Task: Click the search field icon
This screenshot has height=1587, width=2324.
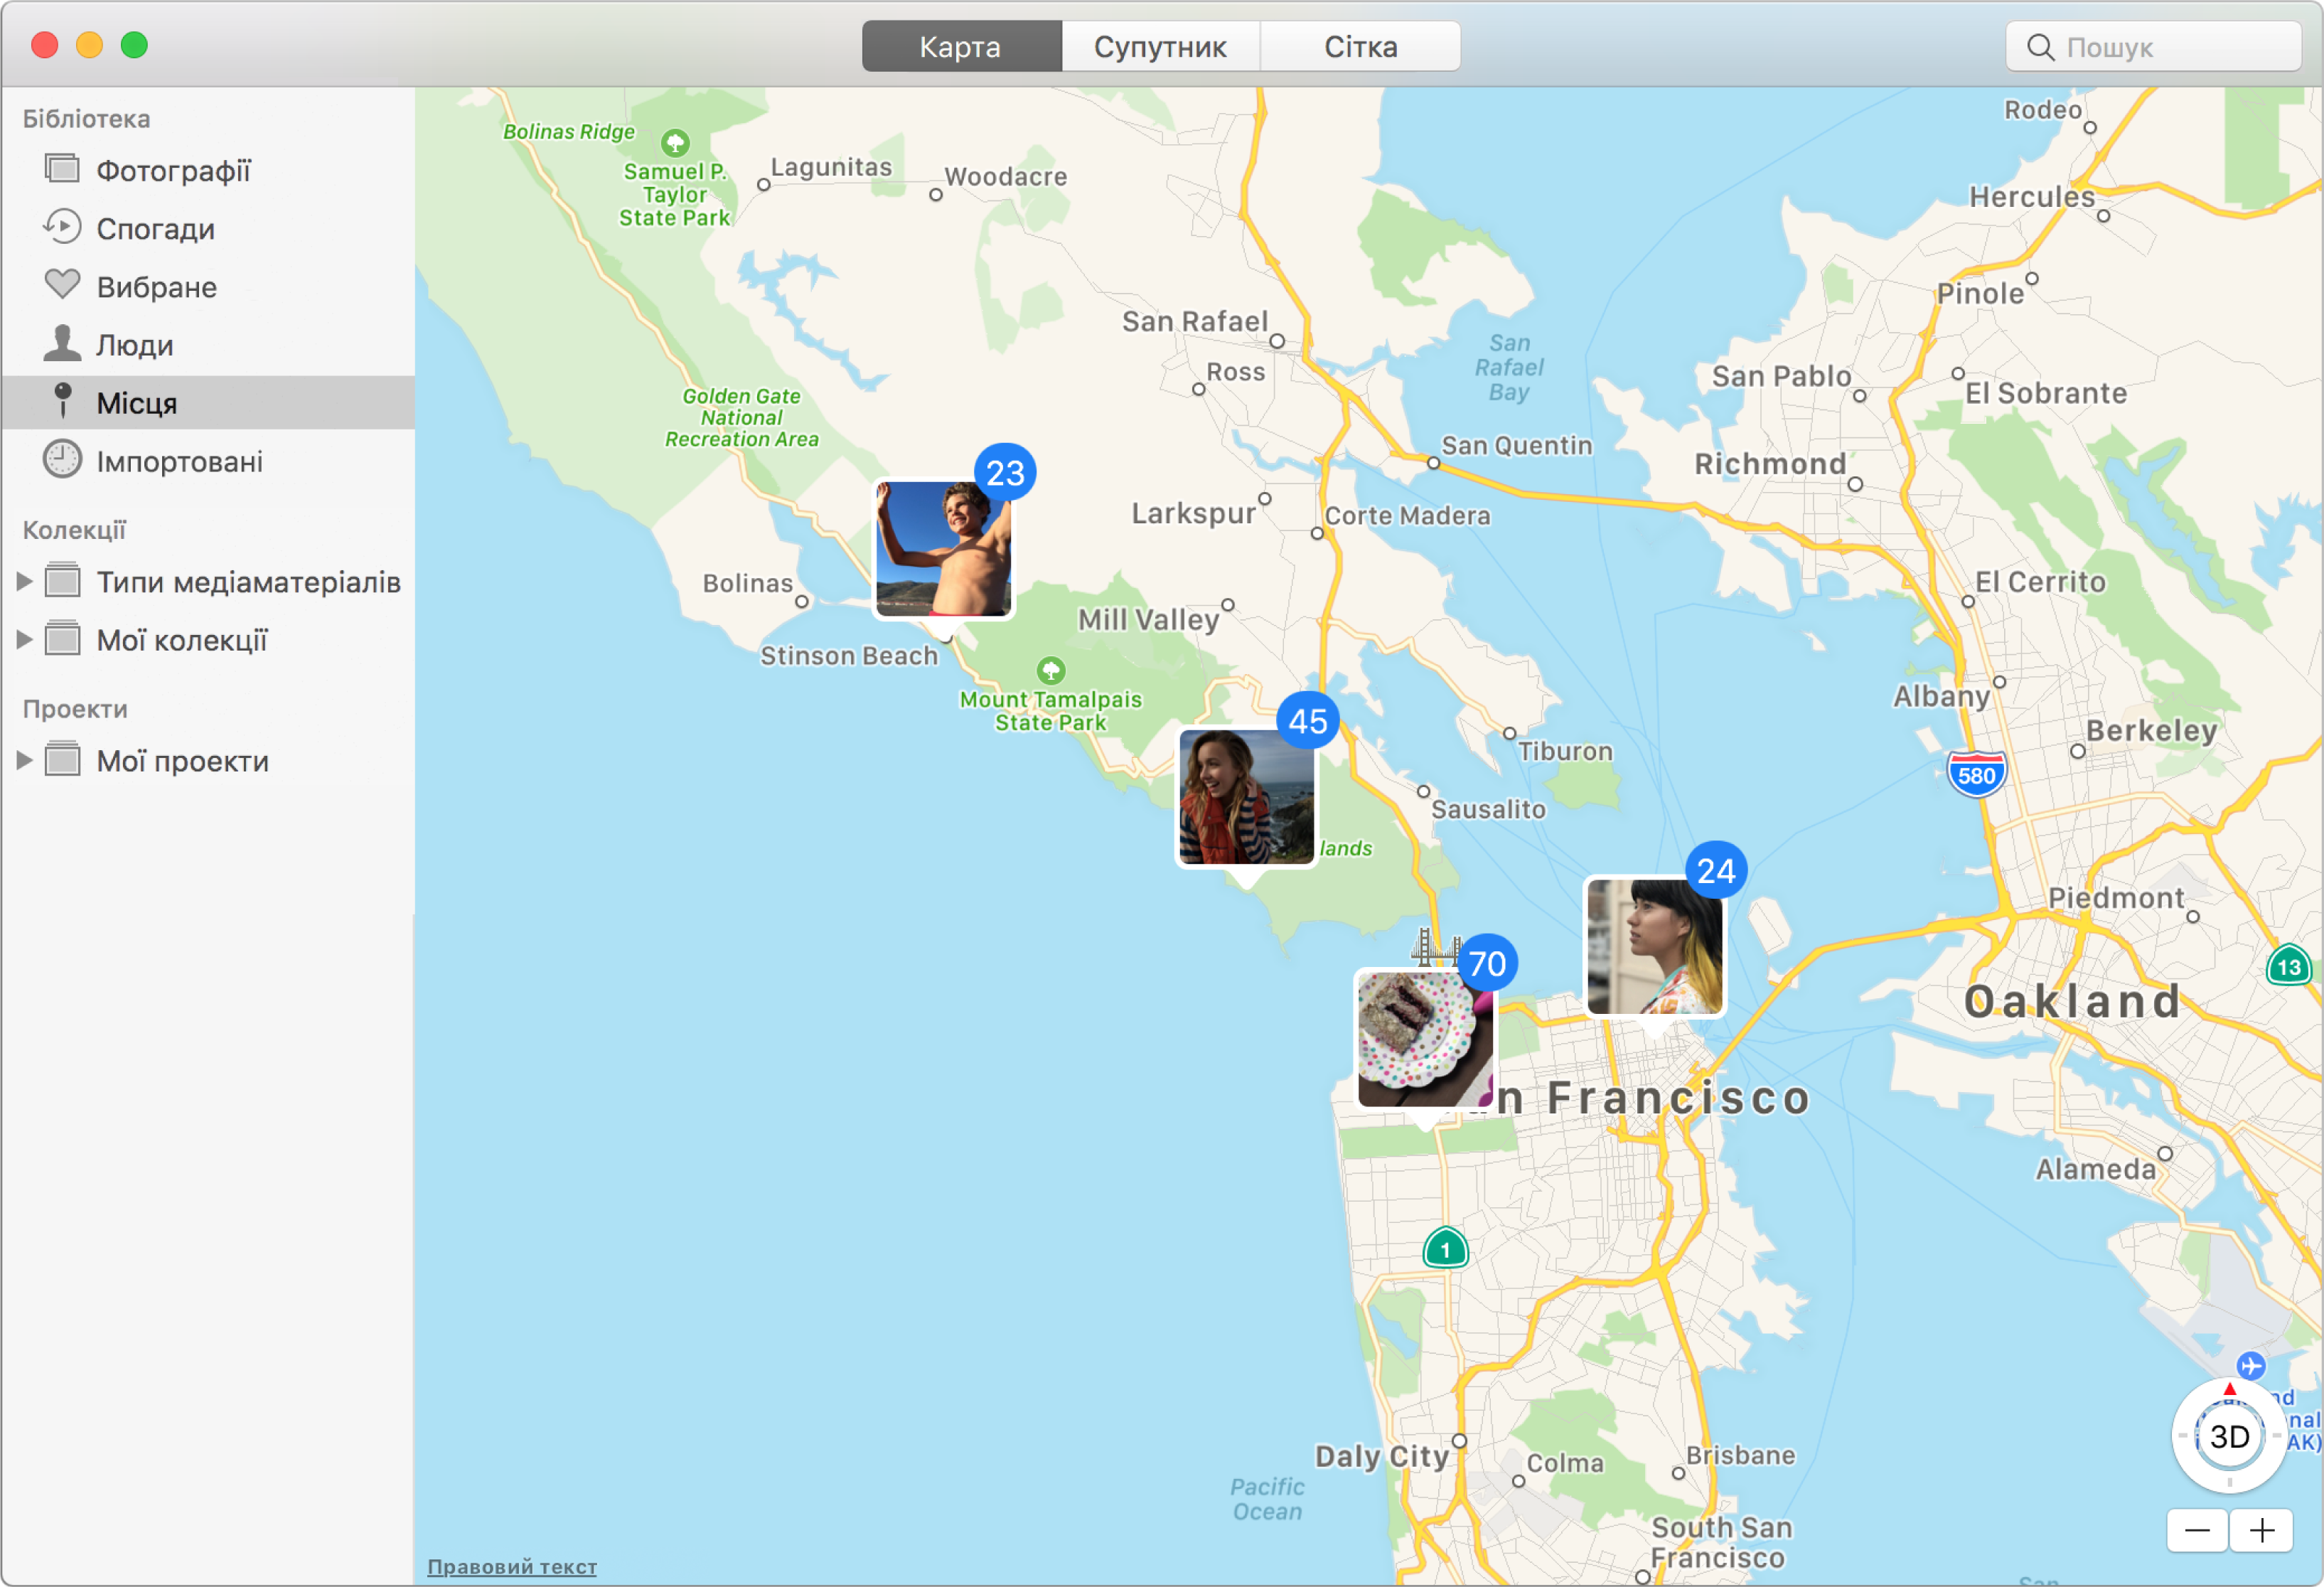Action: pyautogui.click(x=2038, y=46)
